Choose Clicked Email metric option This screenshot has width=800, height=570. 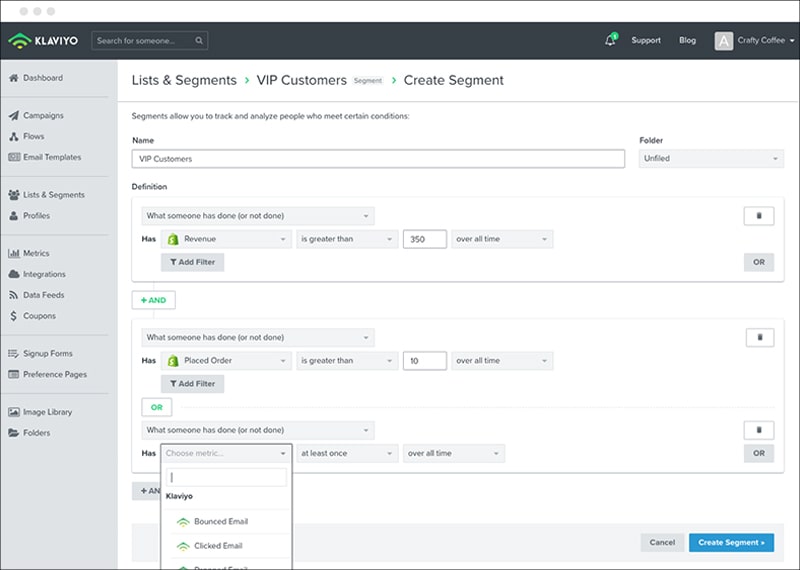218,546
